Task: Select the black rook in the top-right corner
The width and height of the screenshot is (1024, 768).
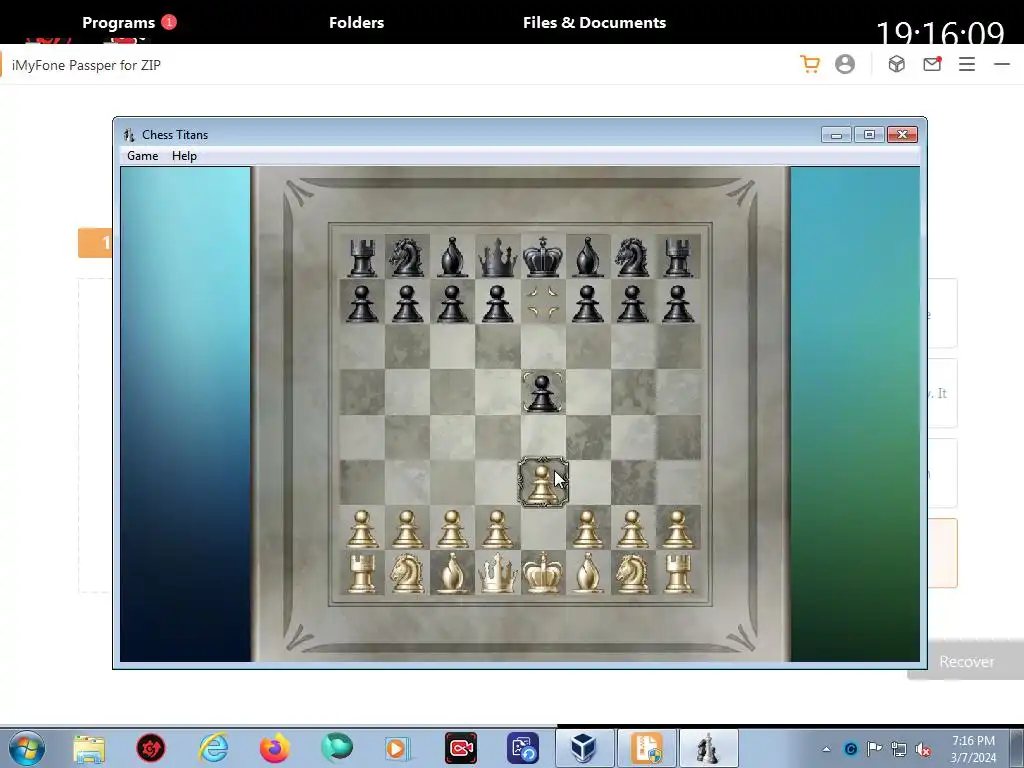Action: tap(678, 257)
